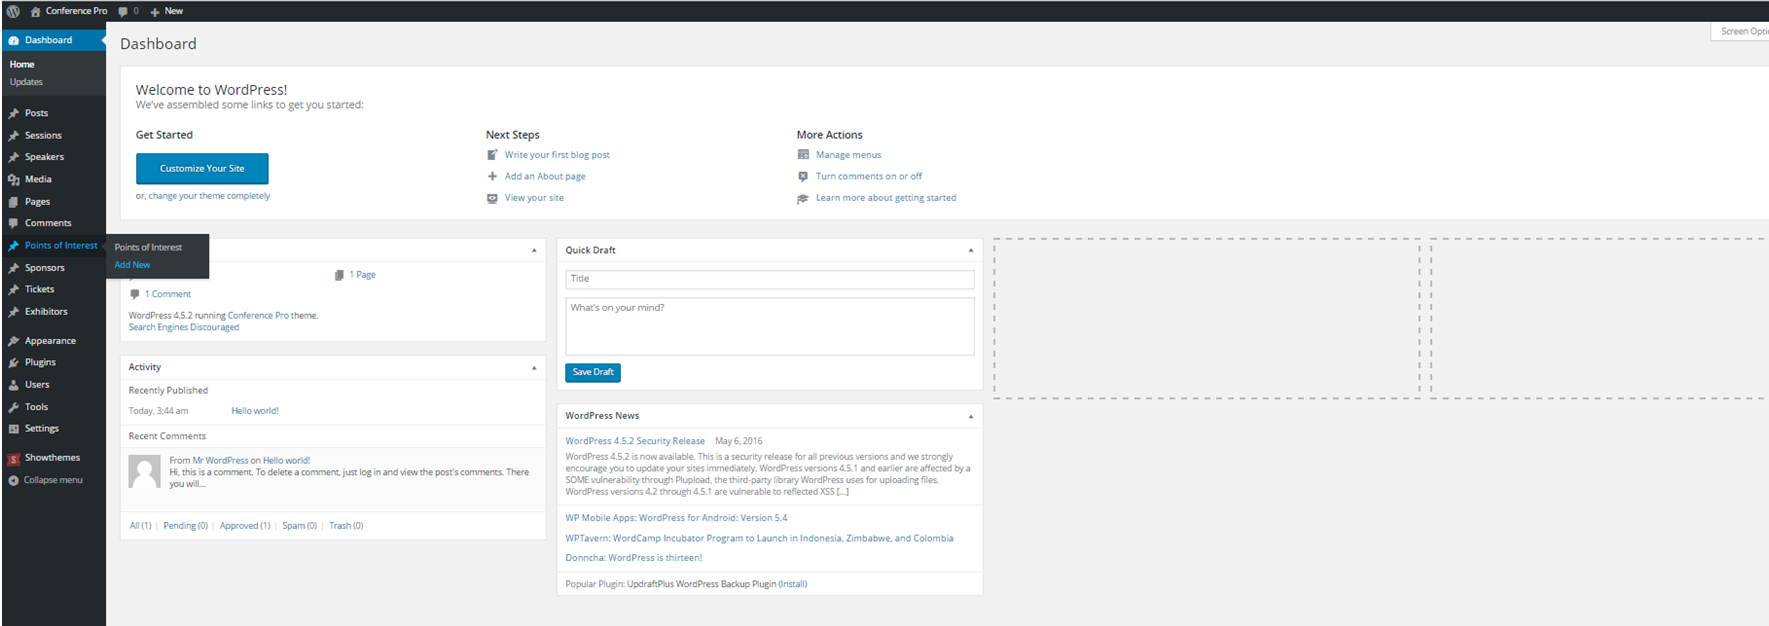
Task: Click the Quick Draft Title field
Action: (x=770, y=280)
